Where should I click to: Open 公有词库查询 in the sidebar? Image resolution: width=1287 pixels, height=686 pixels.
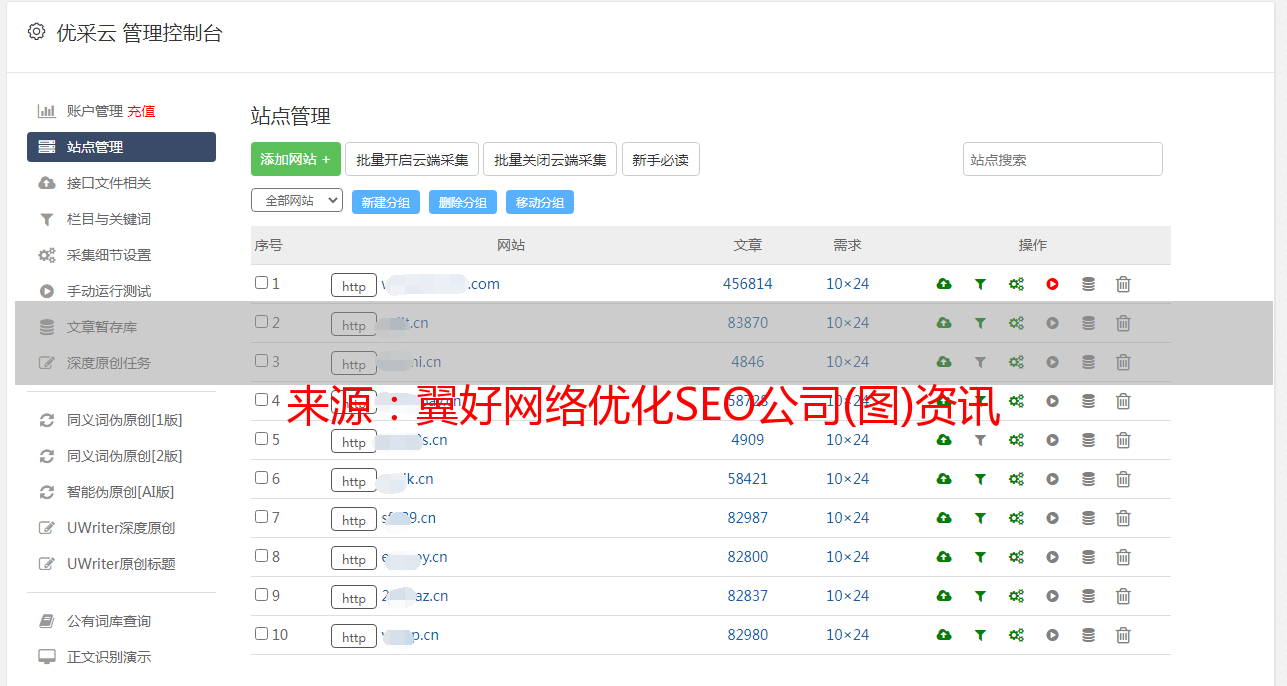coord(109,621)
